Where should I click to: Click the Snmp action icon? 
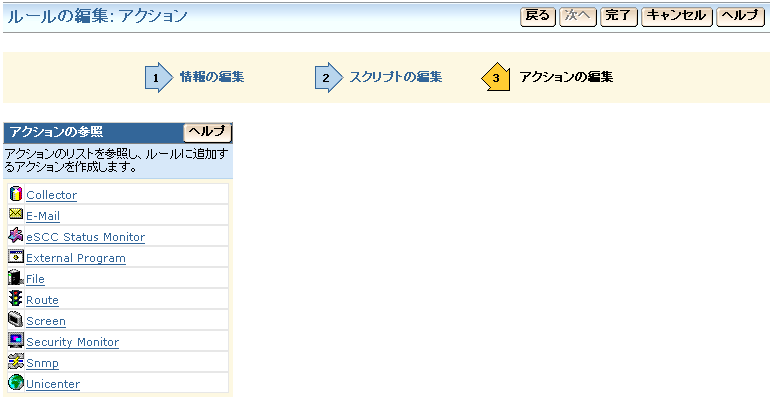click(16, 362)
